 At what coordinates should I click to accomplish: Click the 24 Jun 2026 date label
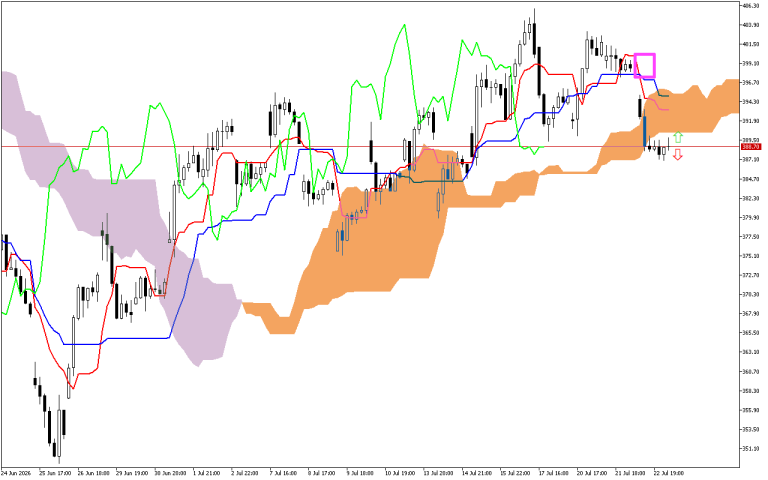[x=16, y=473]
